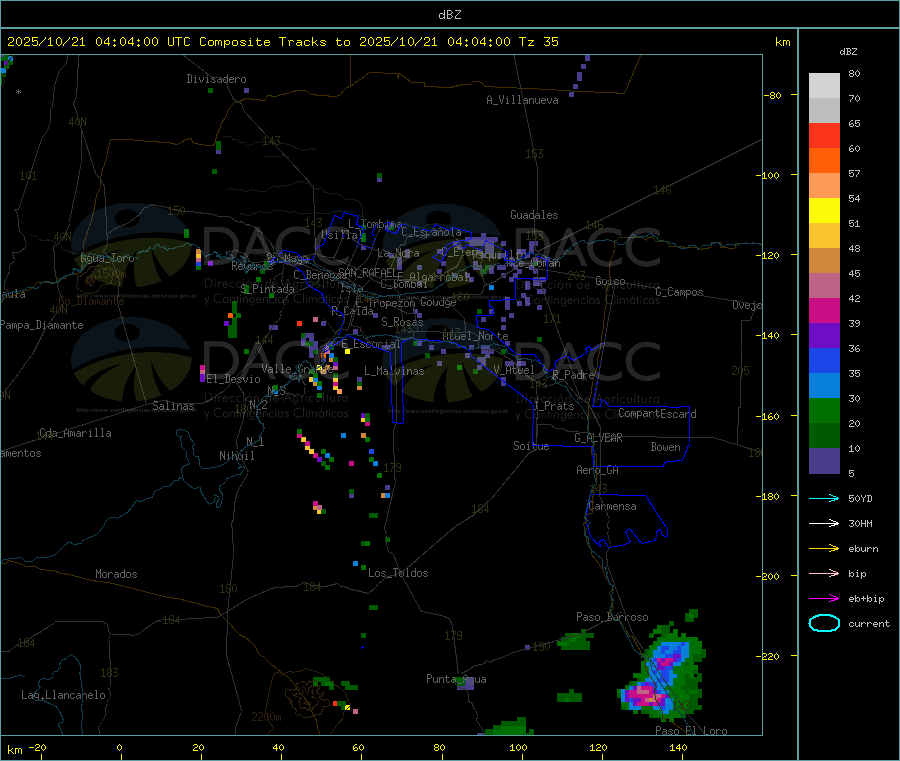Click the C_Española map label
This screenshot has width=900, height=761.
[432, 232]
